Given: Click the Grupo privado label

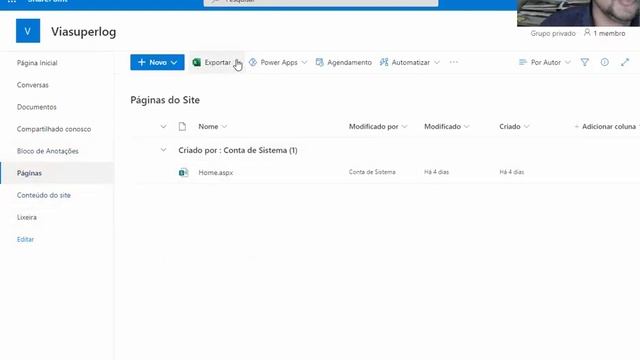Looking at the screenshot, I should 553,33.
